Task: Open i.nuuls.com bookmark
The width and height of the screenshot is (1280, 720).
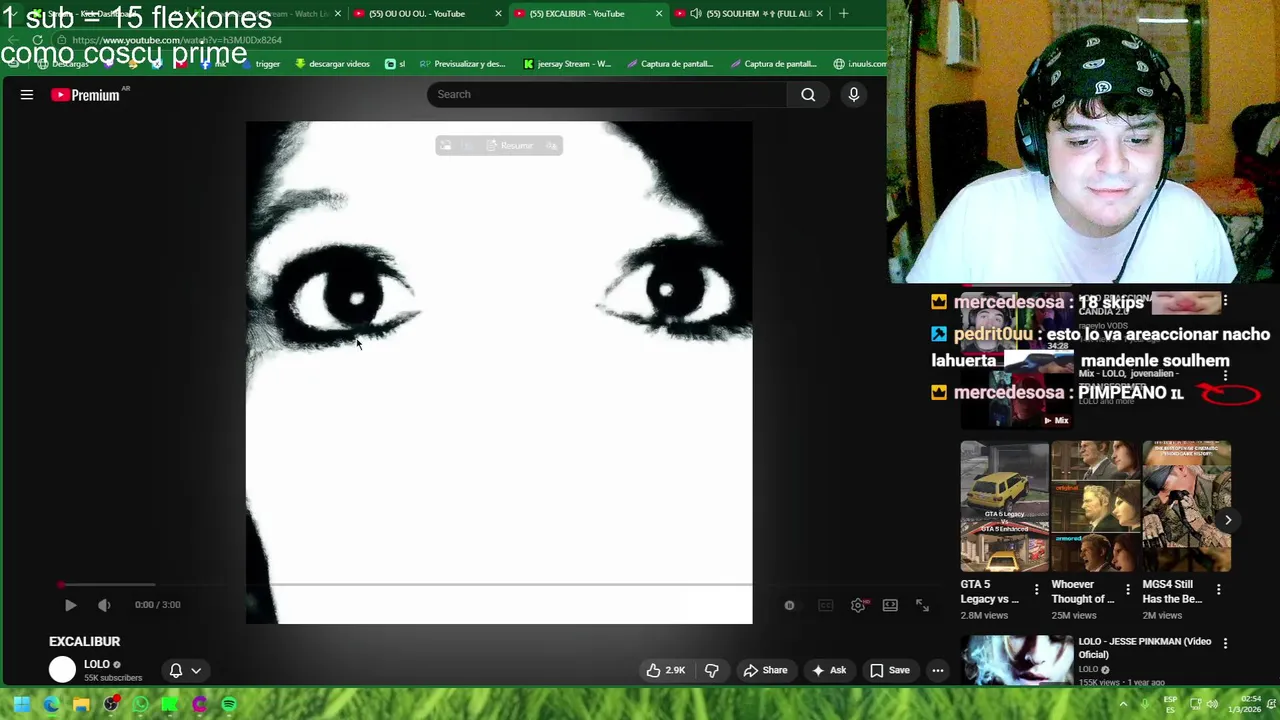Action: (859, 64)
